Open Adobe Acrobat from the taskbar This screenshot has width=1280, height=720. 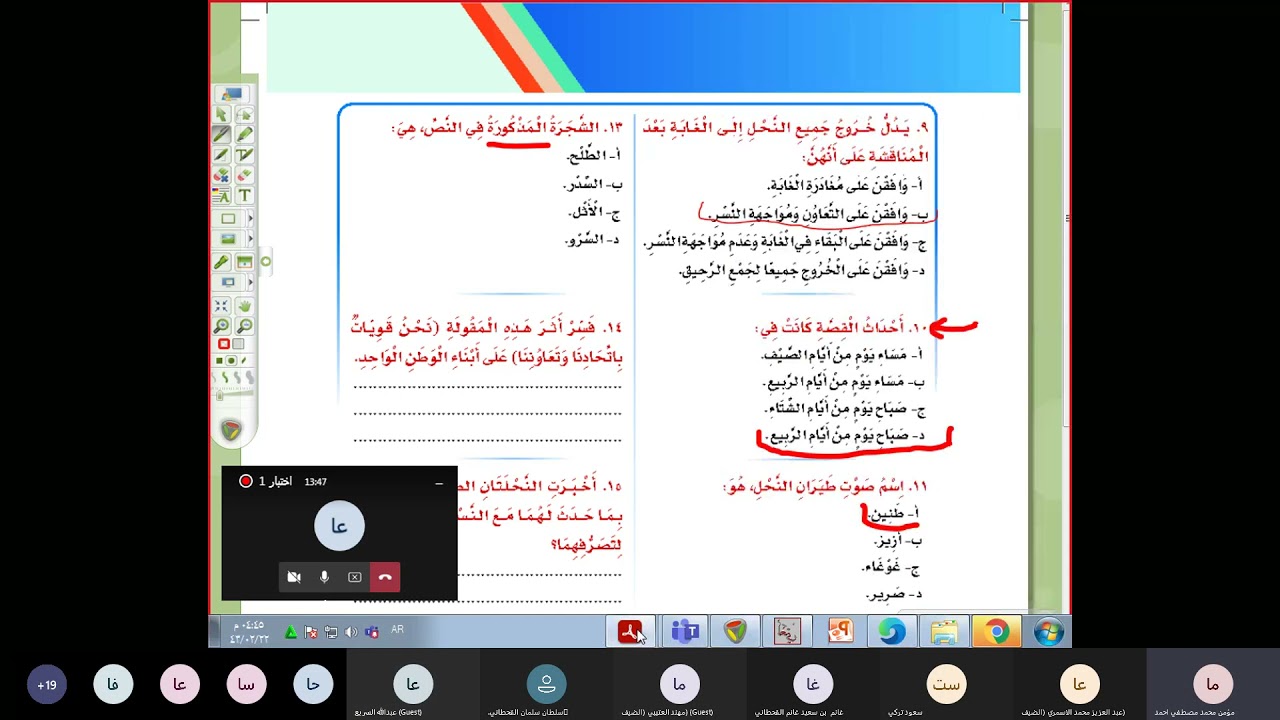point(630,632)
